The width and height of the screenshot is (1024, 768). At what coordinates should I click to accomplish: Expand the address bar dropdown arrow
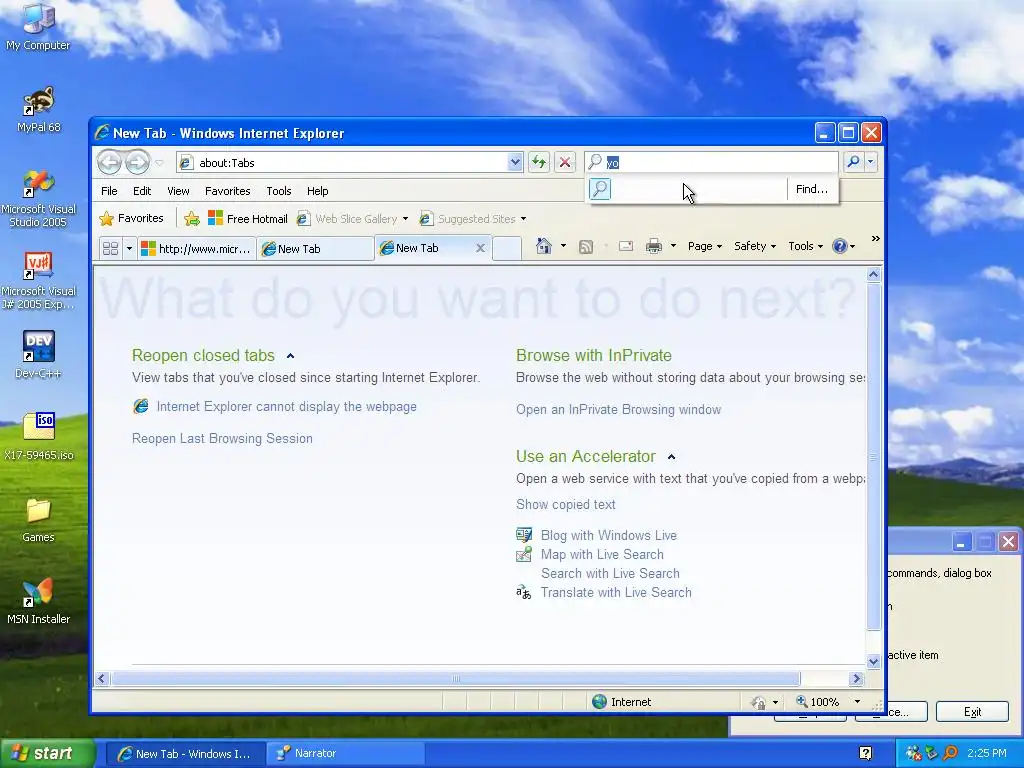[515, 162]
